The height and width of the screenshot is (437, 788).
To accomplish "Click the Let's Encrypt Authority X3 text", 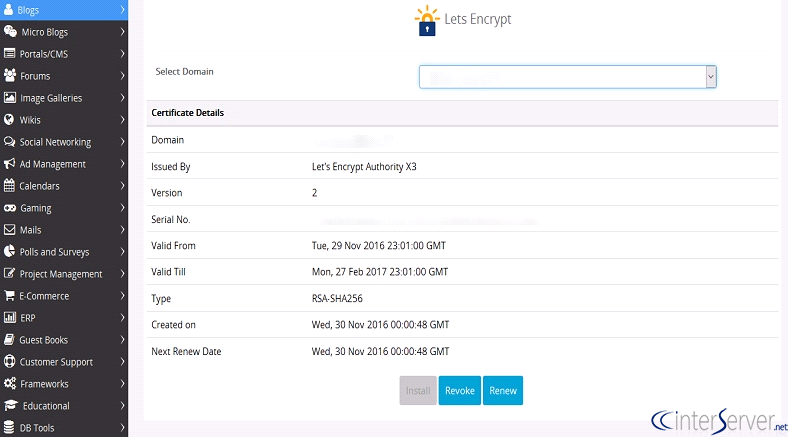I will tap(364, 167).
